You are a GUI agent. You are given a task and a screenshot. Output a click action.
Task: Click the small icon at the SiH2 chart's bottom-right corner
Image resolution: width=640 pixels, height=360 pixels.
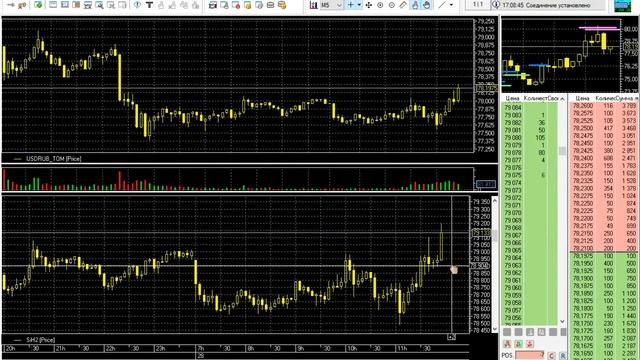[x=451, y=337]
